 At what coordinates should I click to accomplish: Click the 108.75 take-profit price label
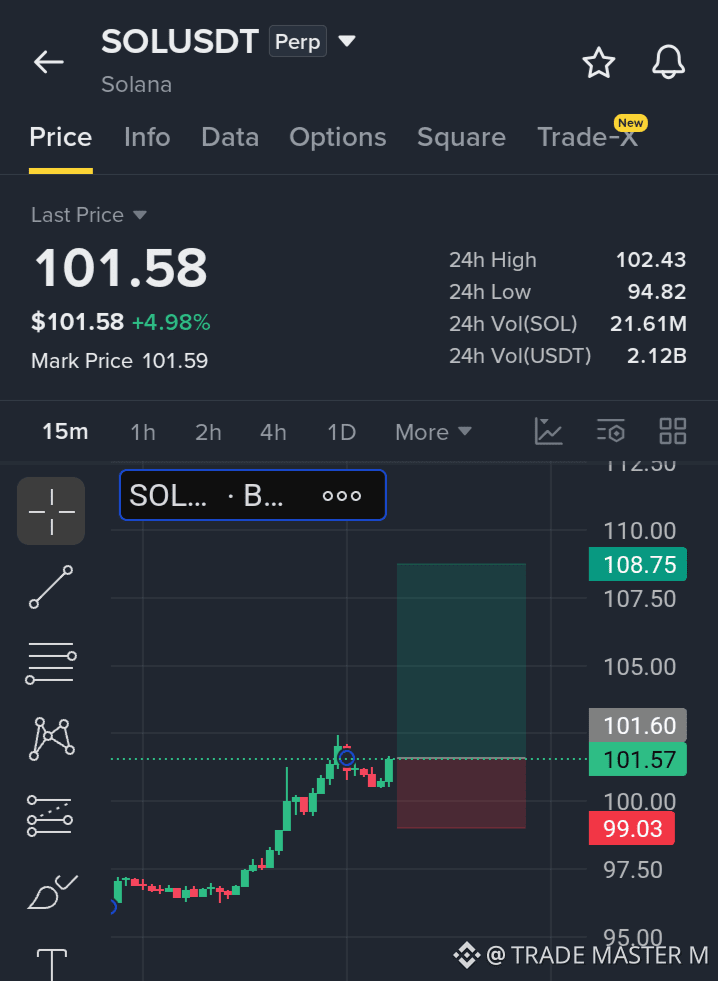[638, 564]
